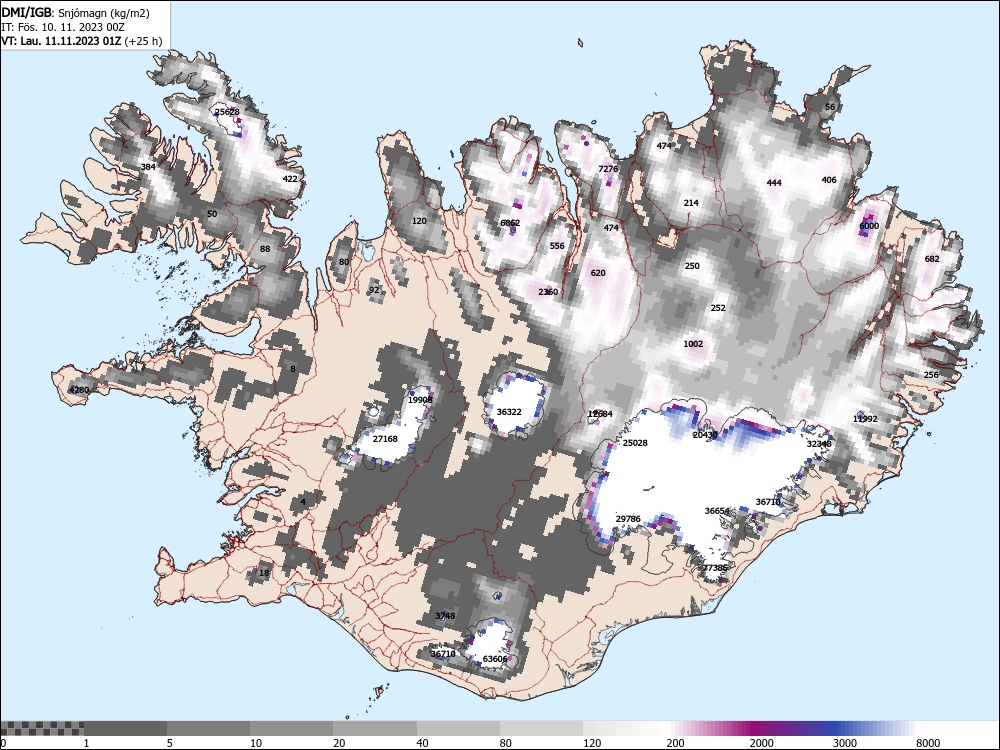Click the snow value '3748' on the map
The height and width of the screenshot is (750, 1000).
[445, 615]
